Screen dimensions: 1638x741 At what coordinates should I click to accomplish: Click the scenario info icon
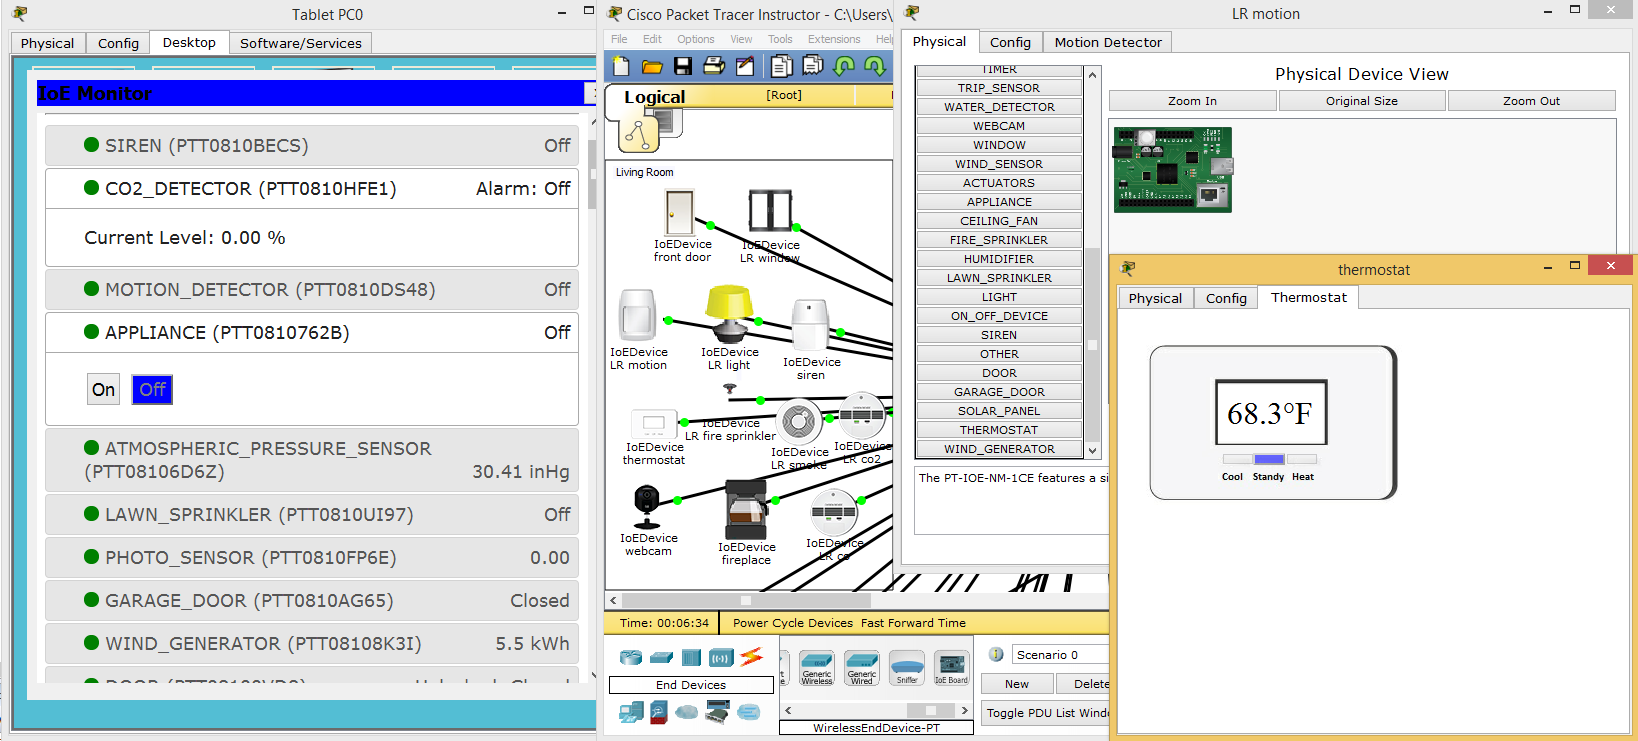coord(996,654)
